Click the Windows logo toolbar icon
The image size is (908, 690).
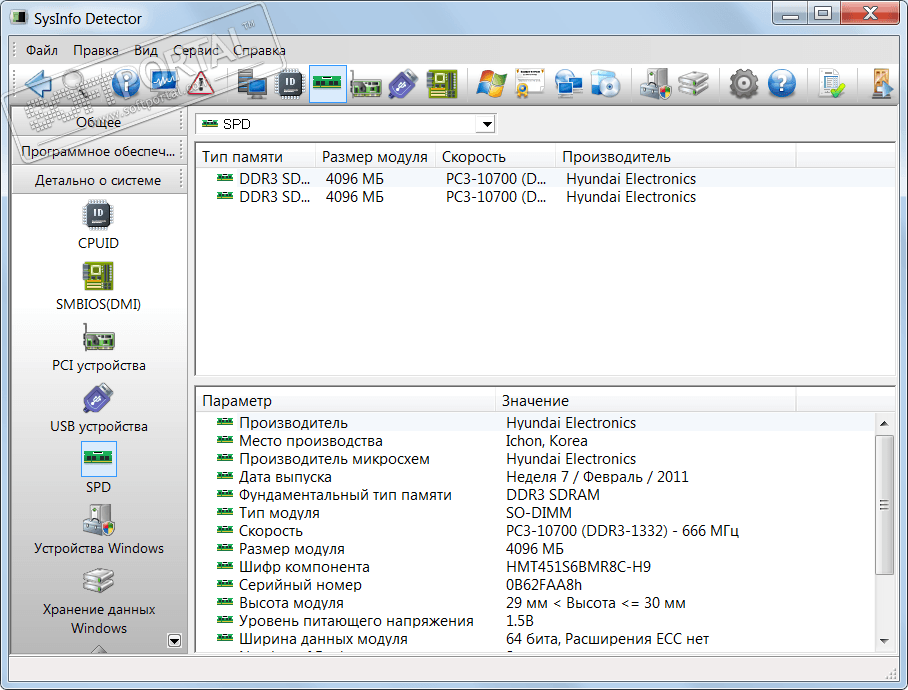490,85
